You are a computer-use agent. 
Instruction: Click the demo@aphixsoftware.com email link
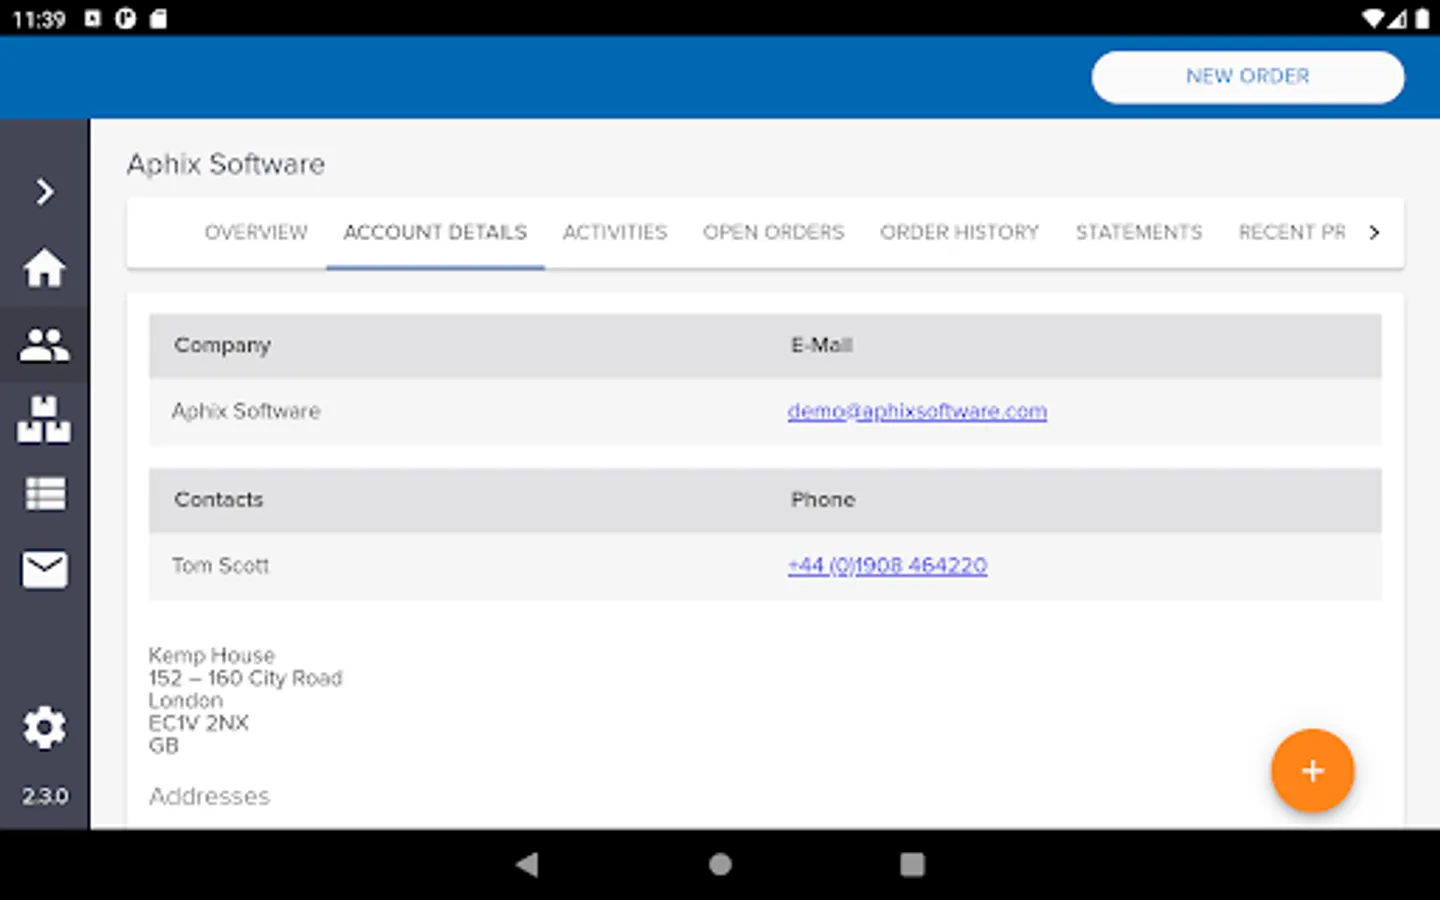tap(917, 411)
